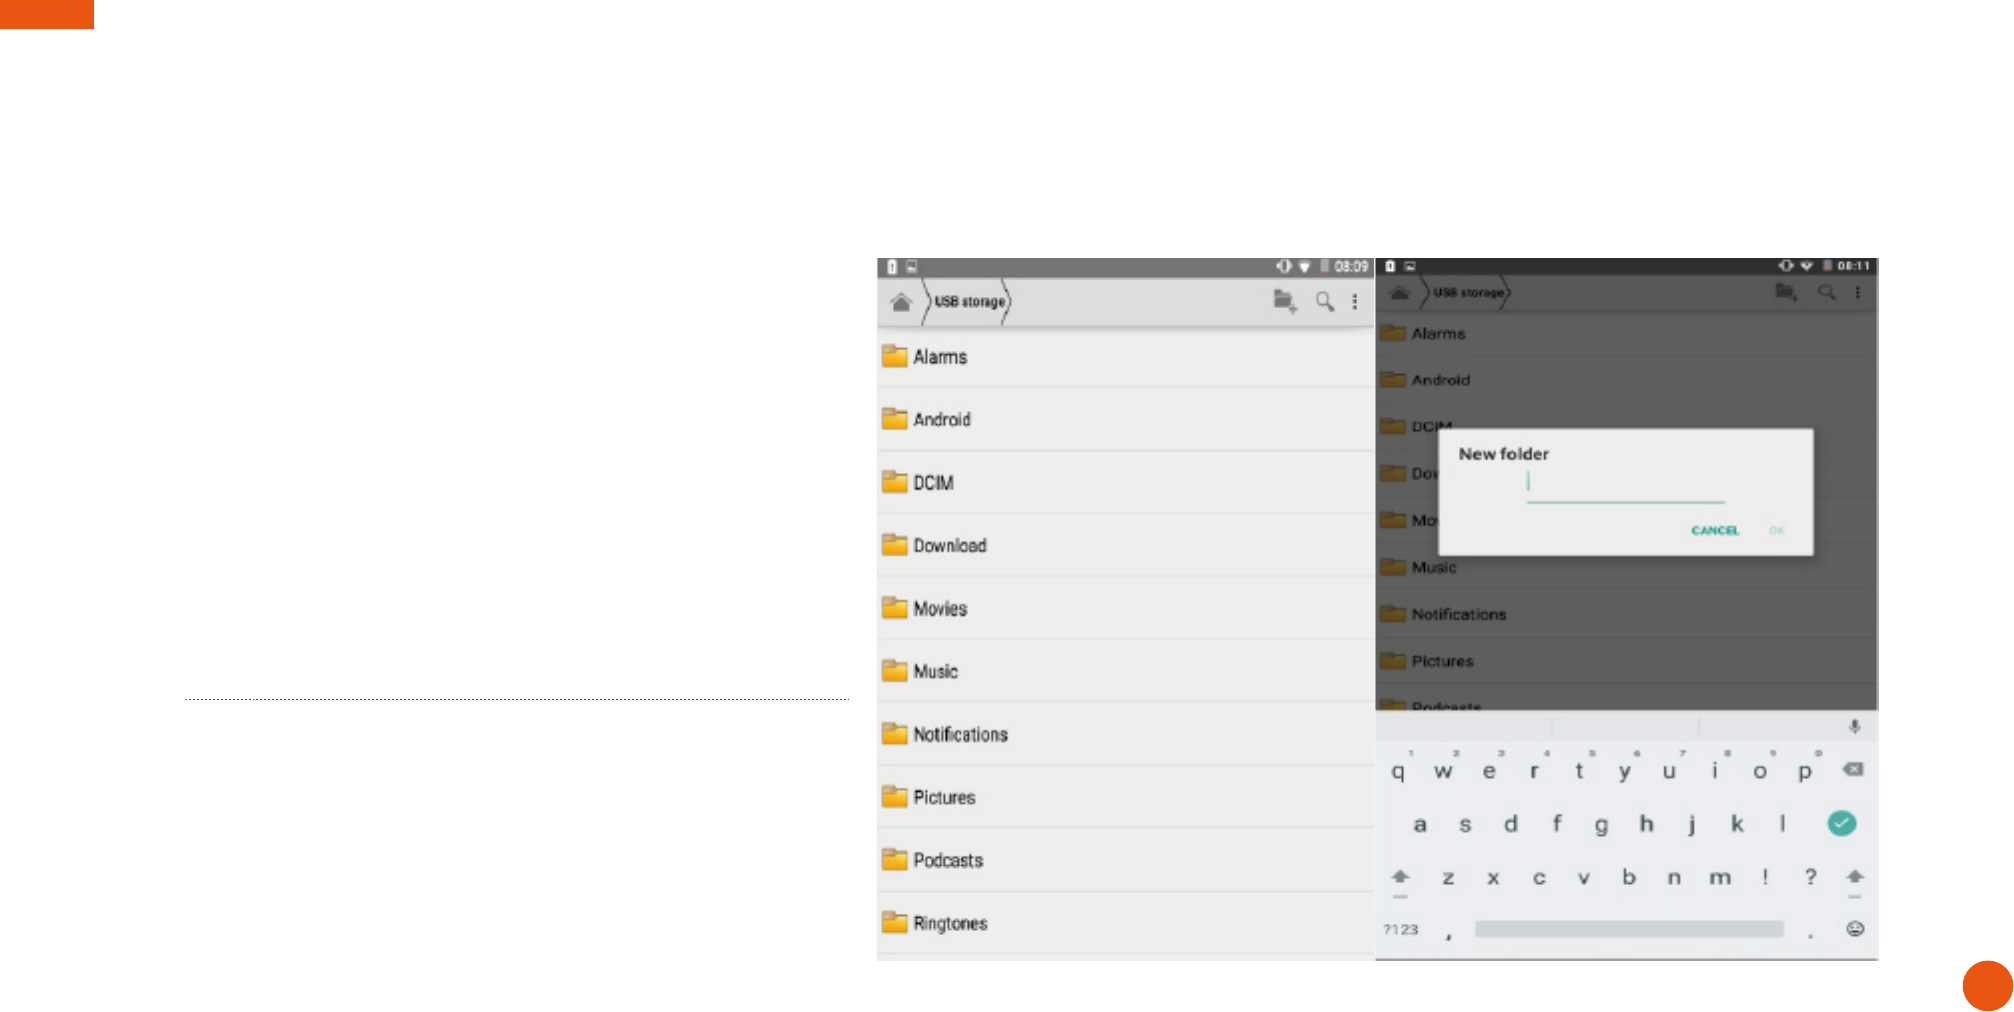Select USB storage breadcrumb on left screen
This screenshot has width=2014, height=1012.
click(969, 301)
